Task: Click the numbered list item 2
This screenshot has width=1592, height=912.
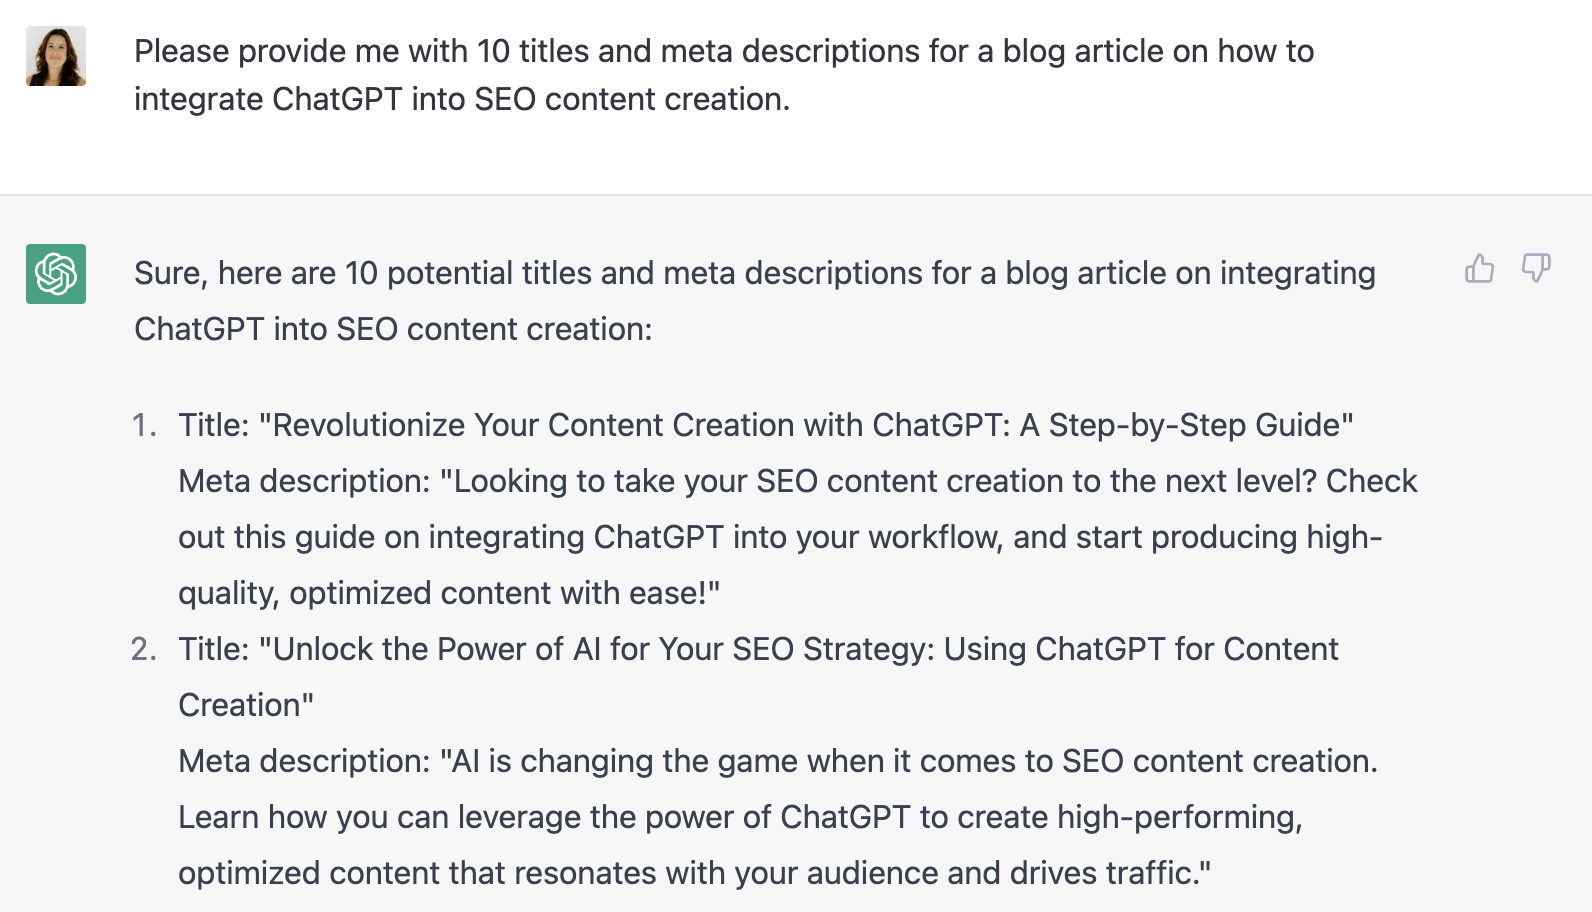Action: coord(146,649)
